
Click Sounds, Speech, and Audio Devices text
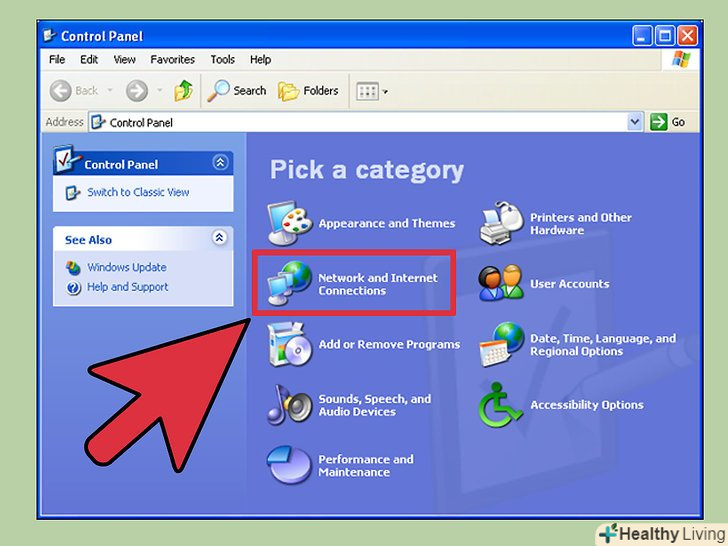(x=375, y=405)
